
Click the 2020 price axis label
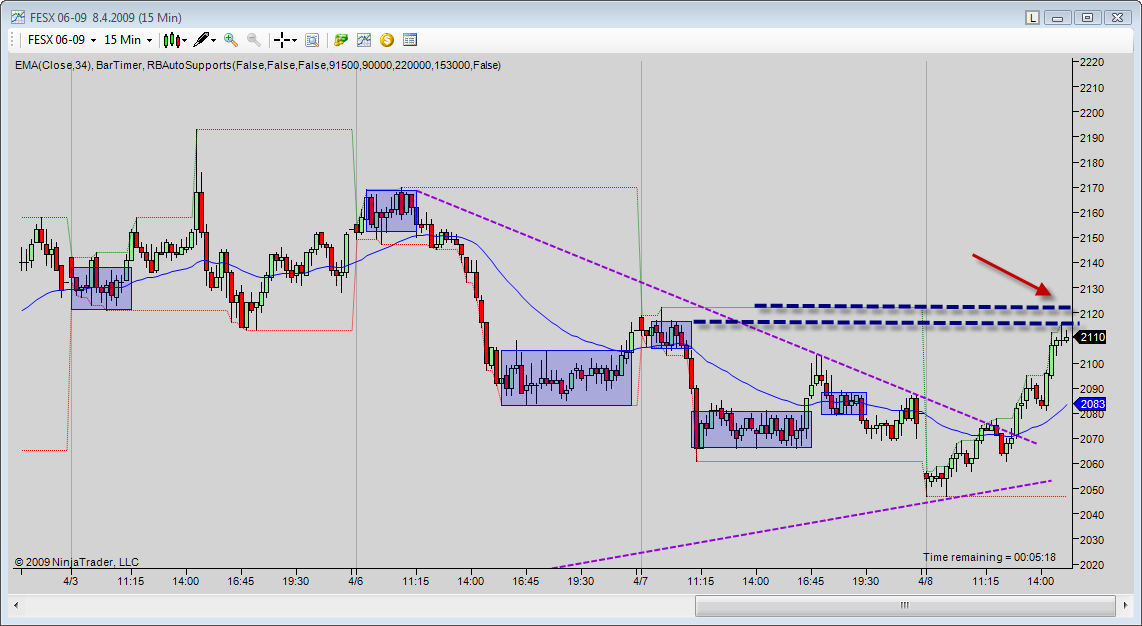click(1092, 565)
